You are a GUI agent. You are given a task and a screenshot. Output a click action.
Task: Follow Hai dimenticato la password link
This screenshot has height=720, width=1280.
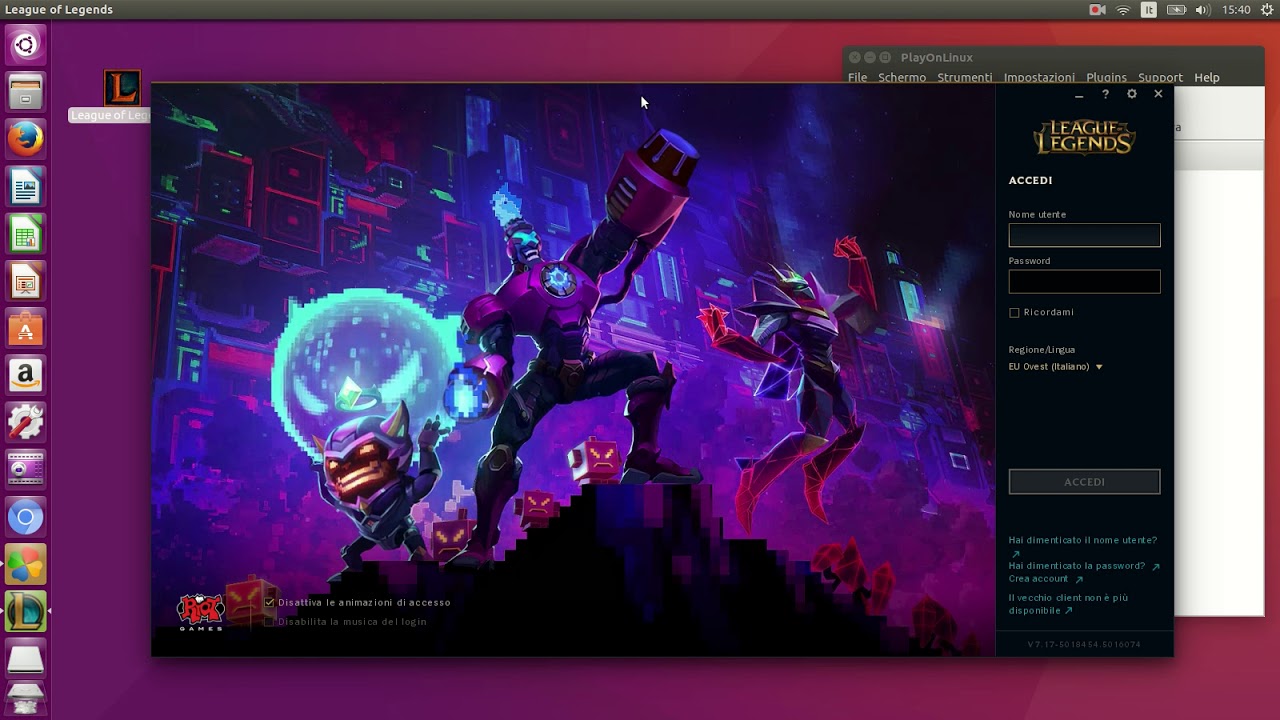pos(1084,566)
